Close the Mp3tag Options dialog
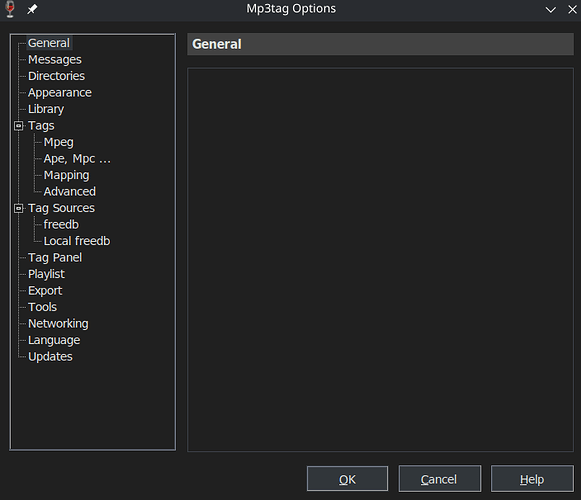This screenshot has width=581, height=500. (572, 10)
